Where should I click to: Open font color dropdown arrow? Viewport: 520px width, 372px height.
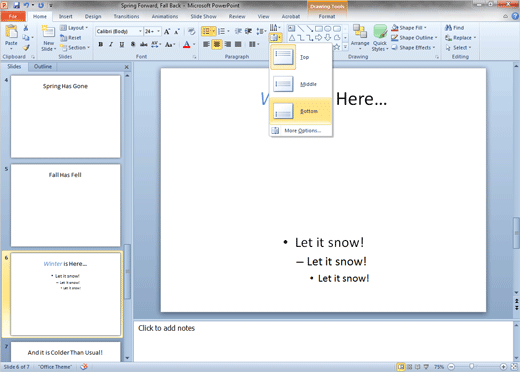point(194,44)
